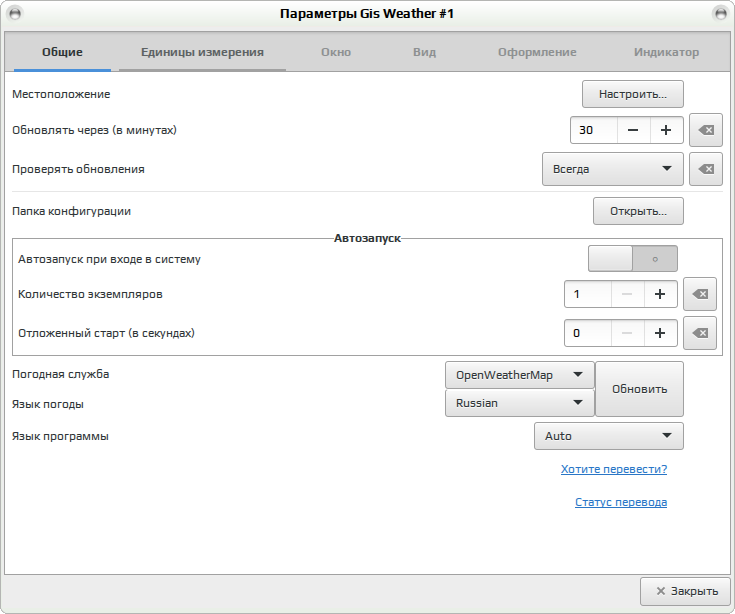Click the delayed start field showing 0
Screen dimensions: 735x614
click(588, 333)
